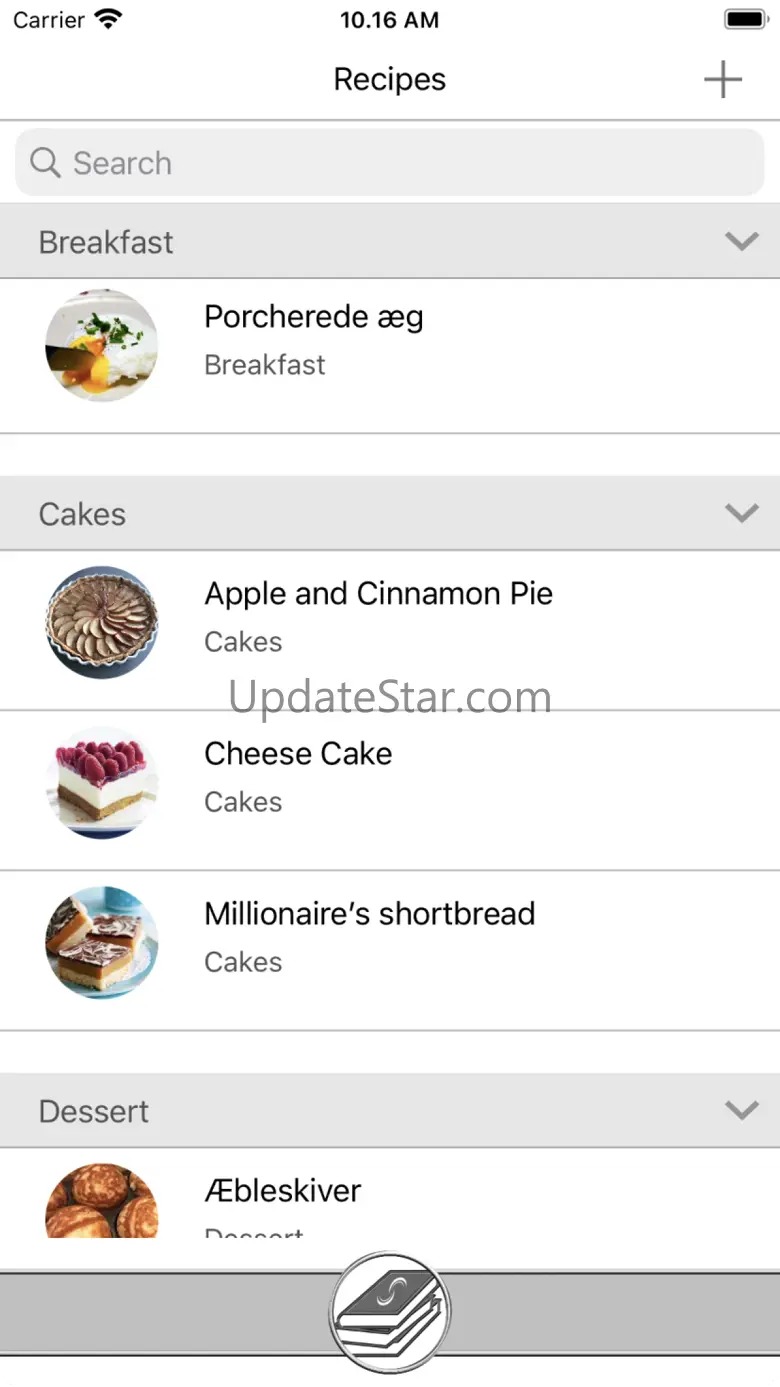This screenshot has width=780, height=1387.
Task: Tap the Æbleskiver thumbnail image
Action: coord(102,1200)
